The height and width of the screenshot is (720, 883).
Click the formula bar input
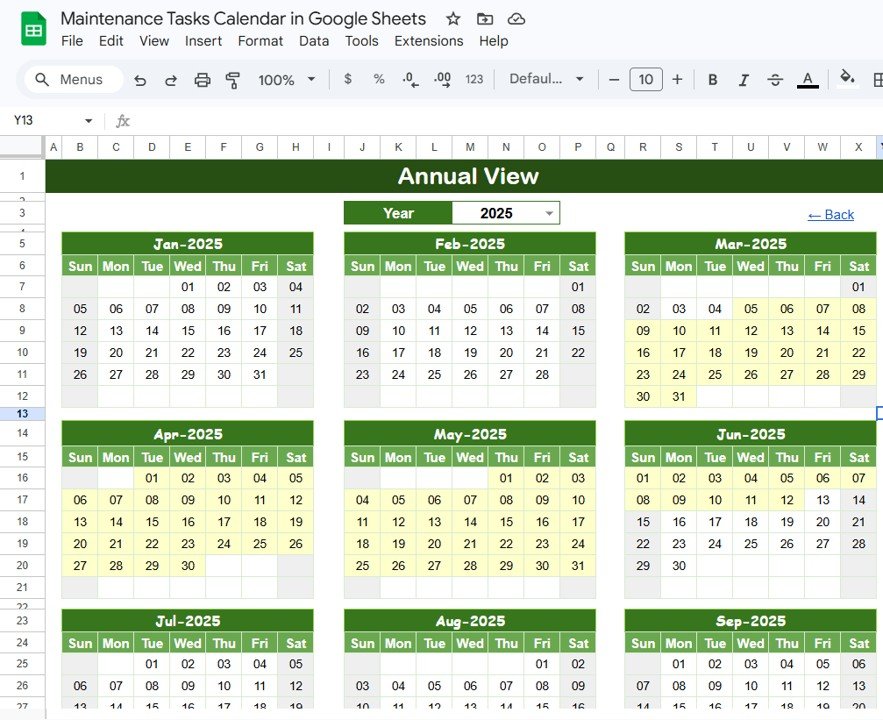507,120
